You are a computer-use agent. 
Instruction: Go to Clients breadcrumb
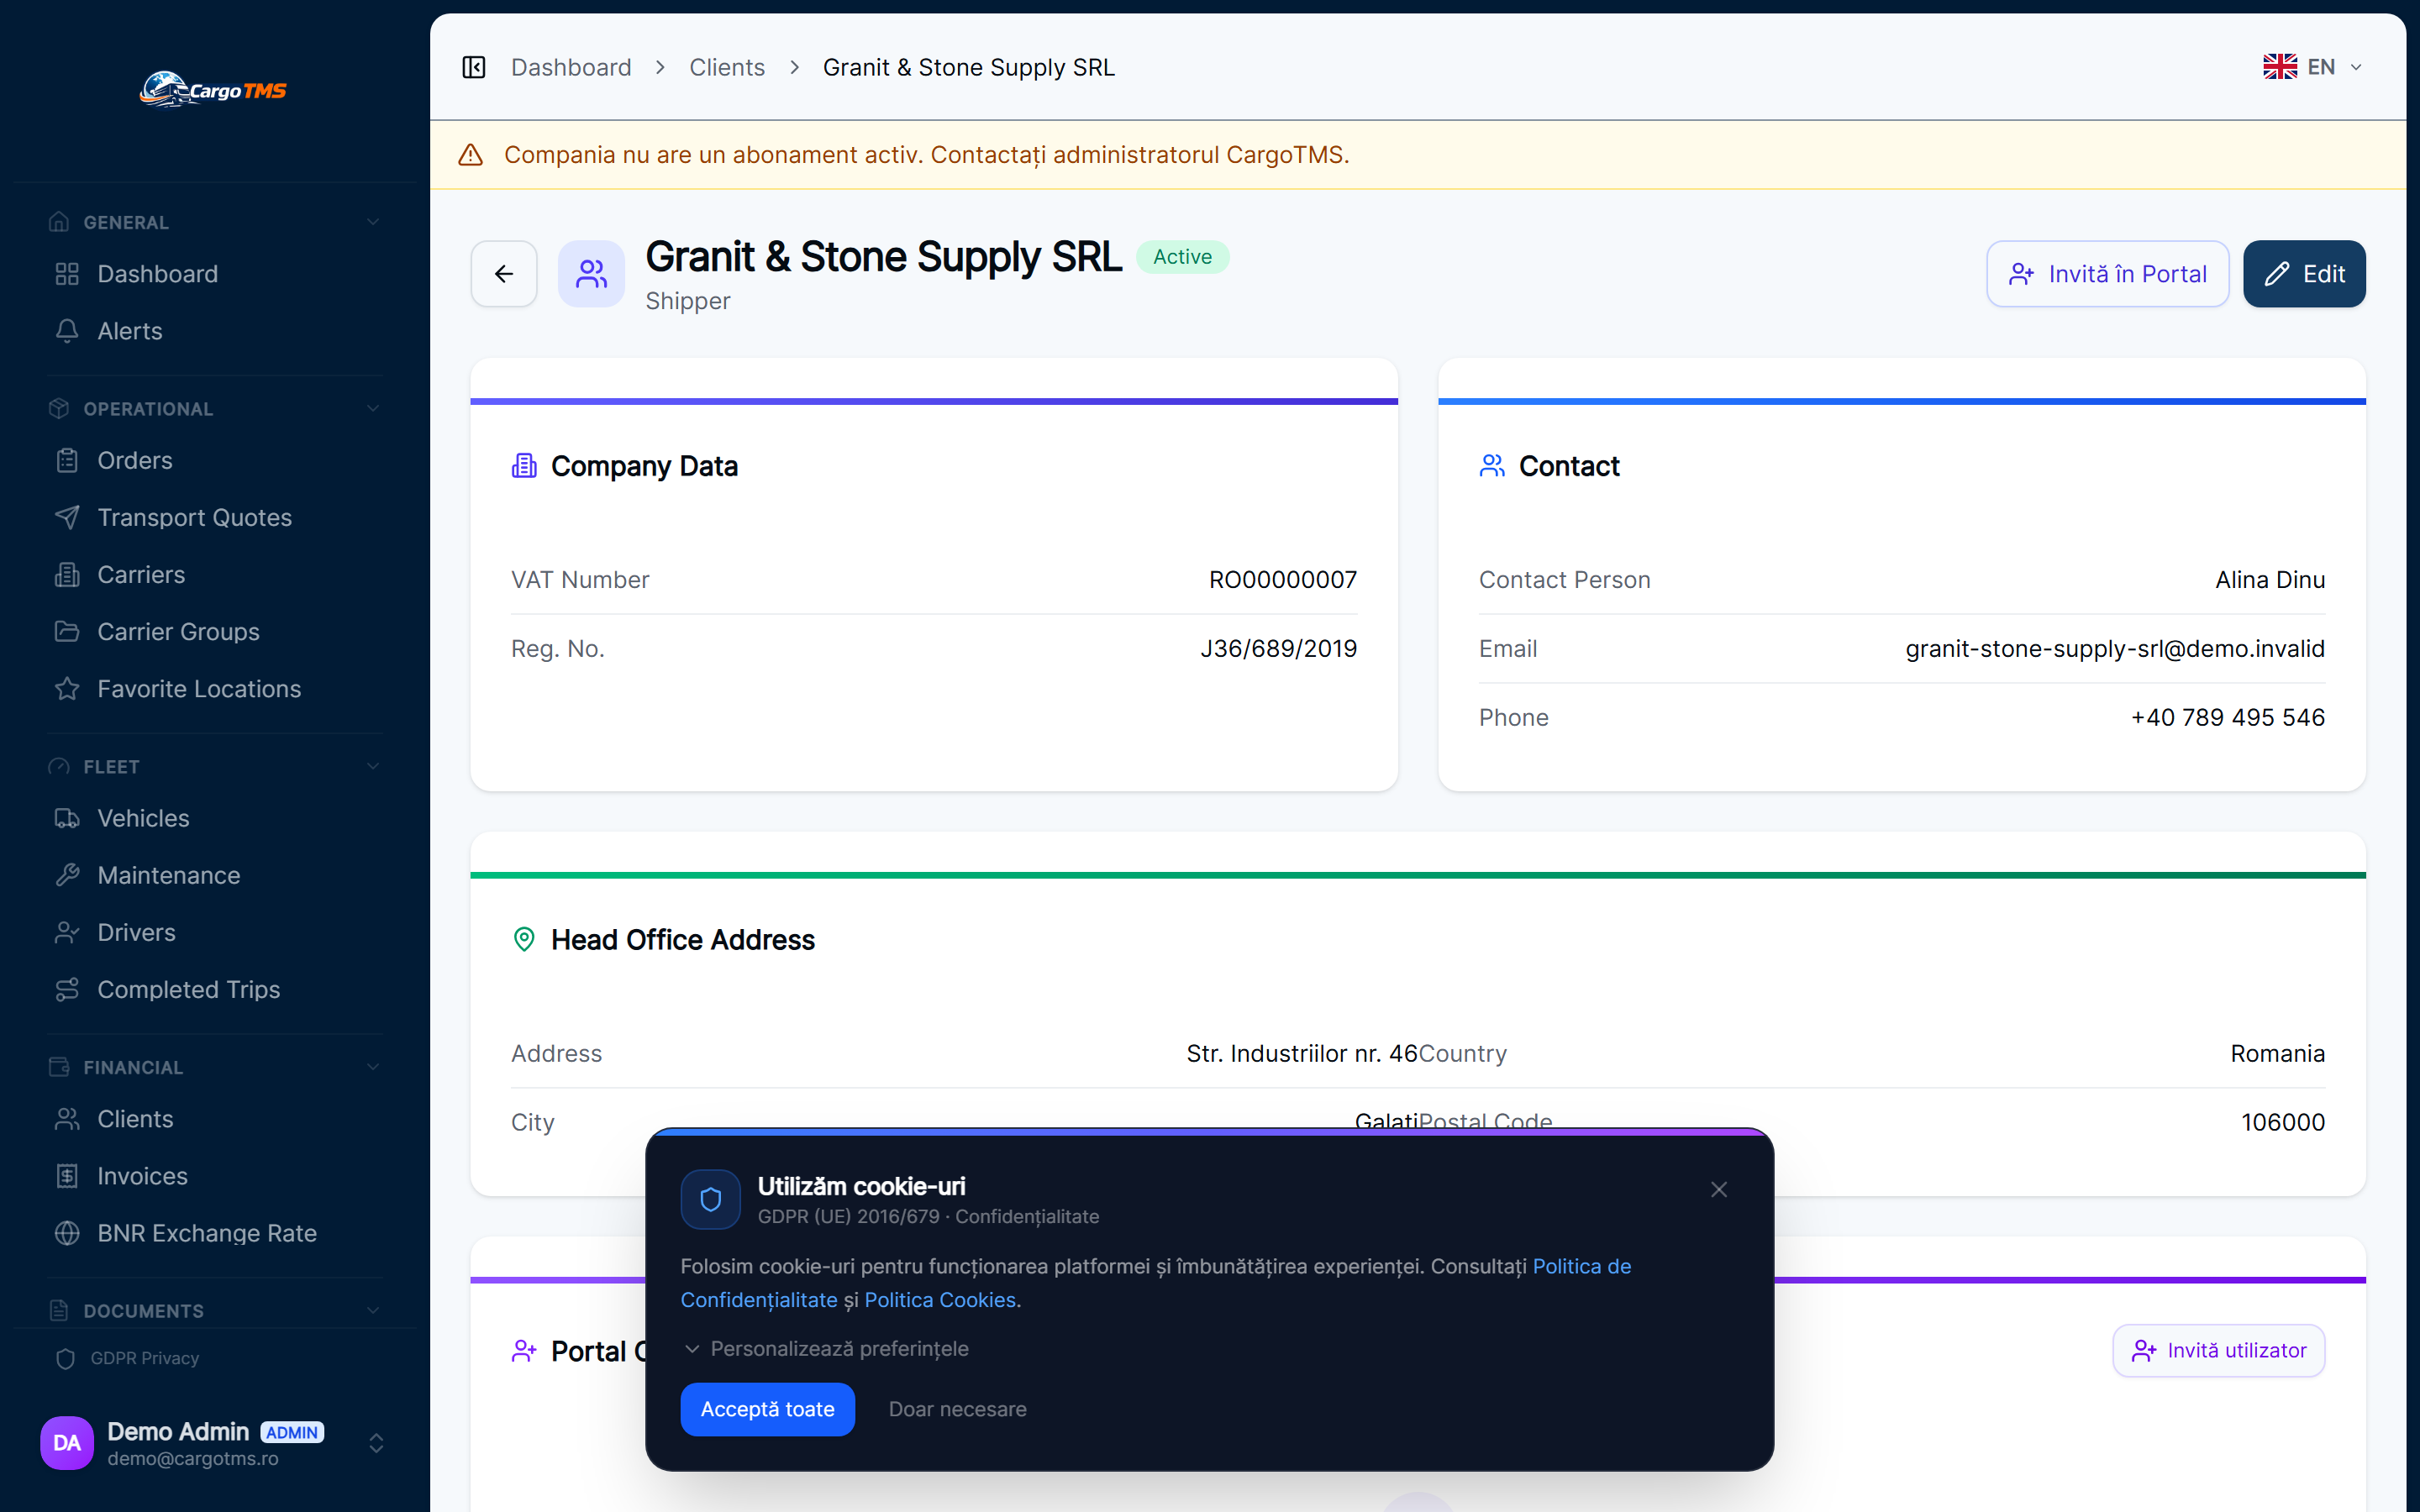(x=727, y=67)
